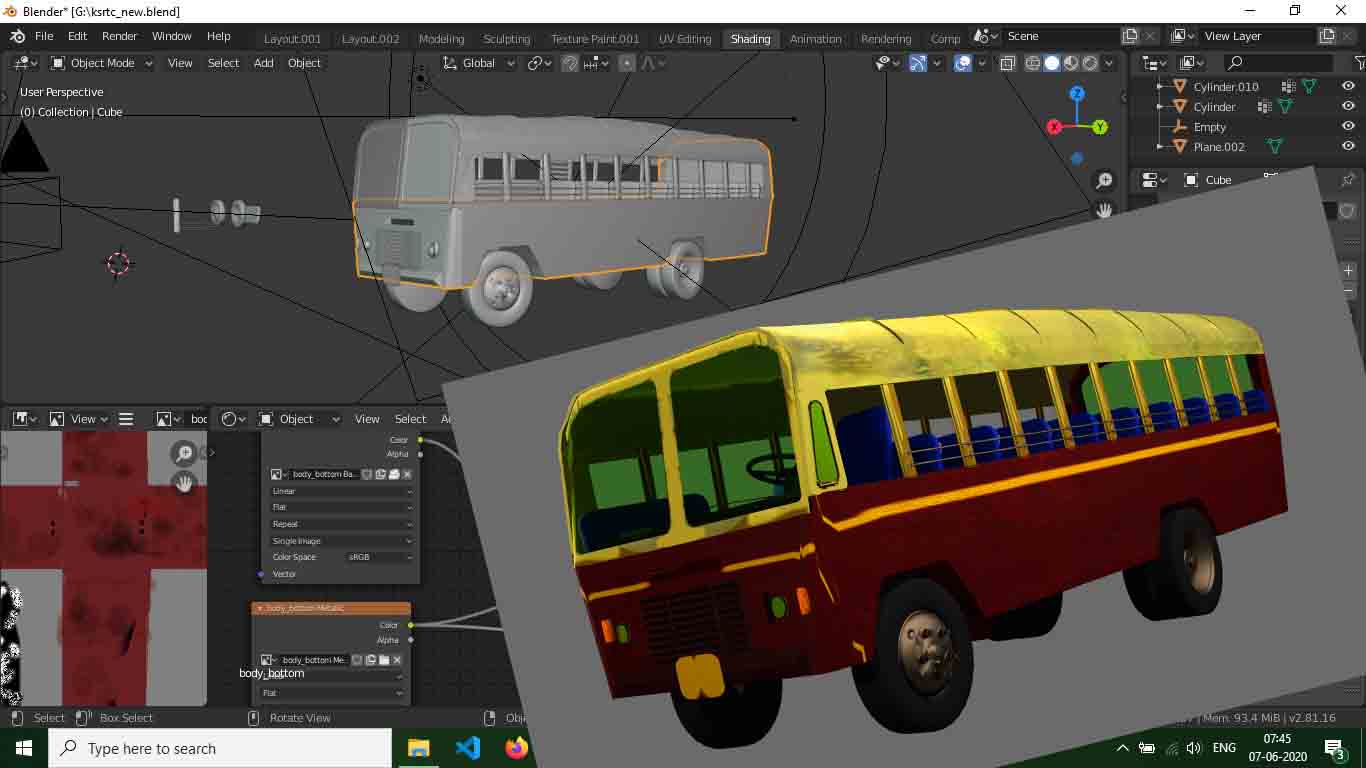Open the Object Mode dropdown
Viewport: 1366px width, 768px height.
click(x=102, y=63)
